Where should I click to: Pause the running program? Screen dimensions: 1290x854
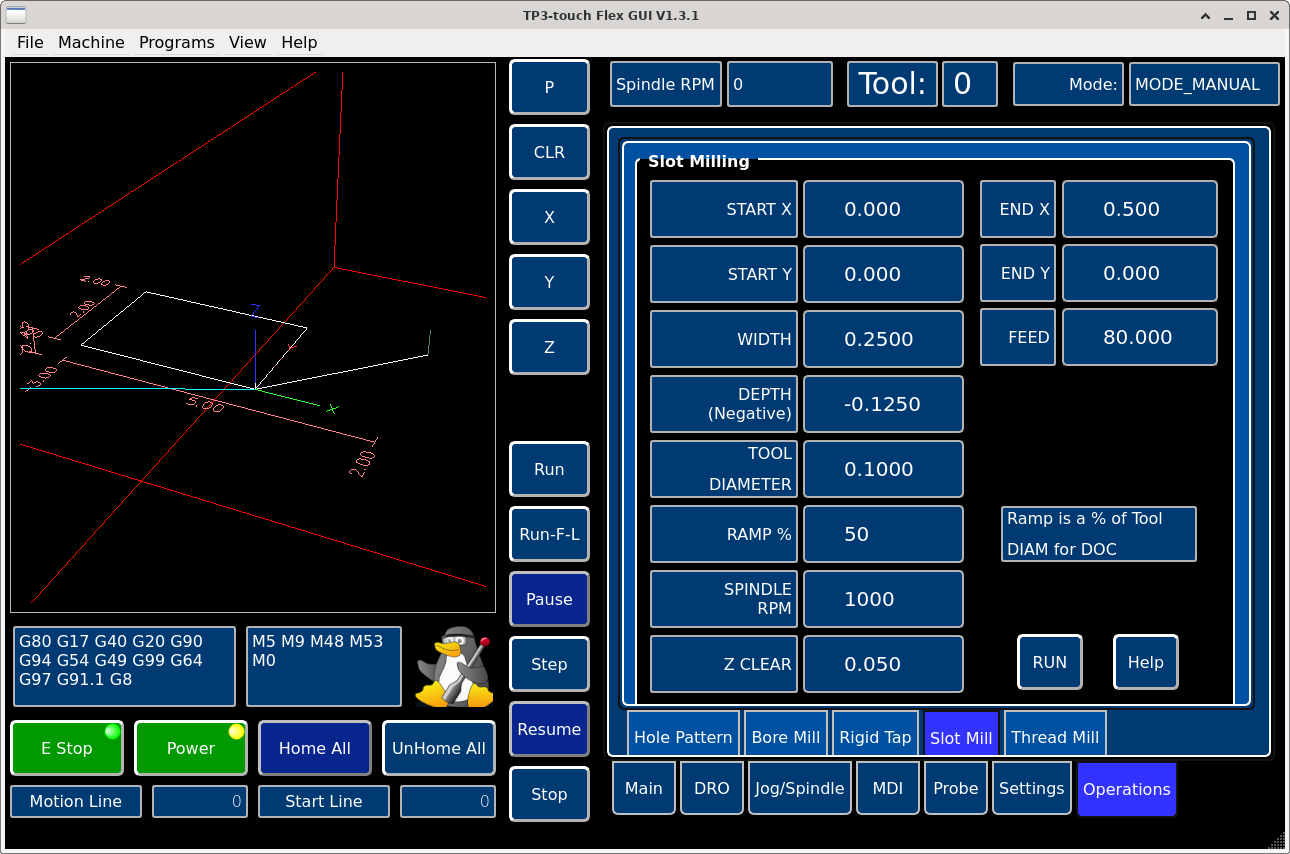[x=549, y=599]
